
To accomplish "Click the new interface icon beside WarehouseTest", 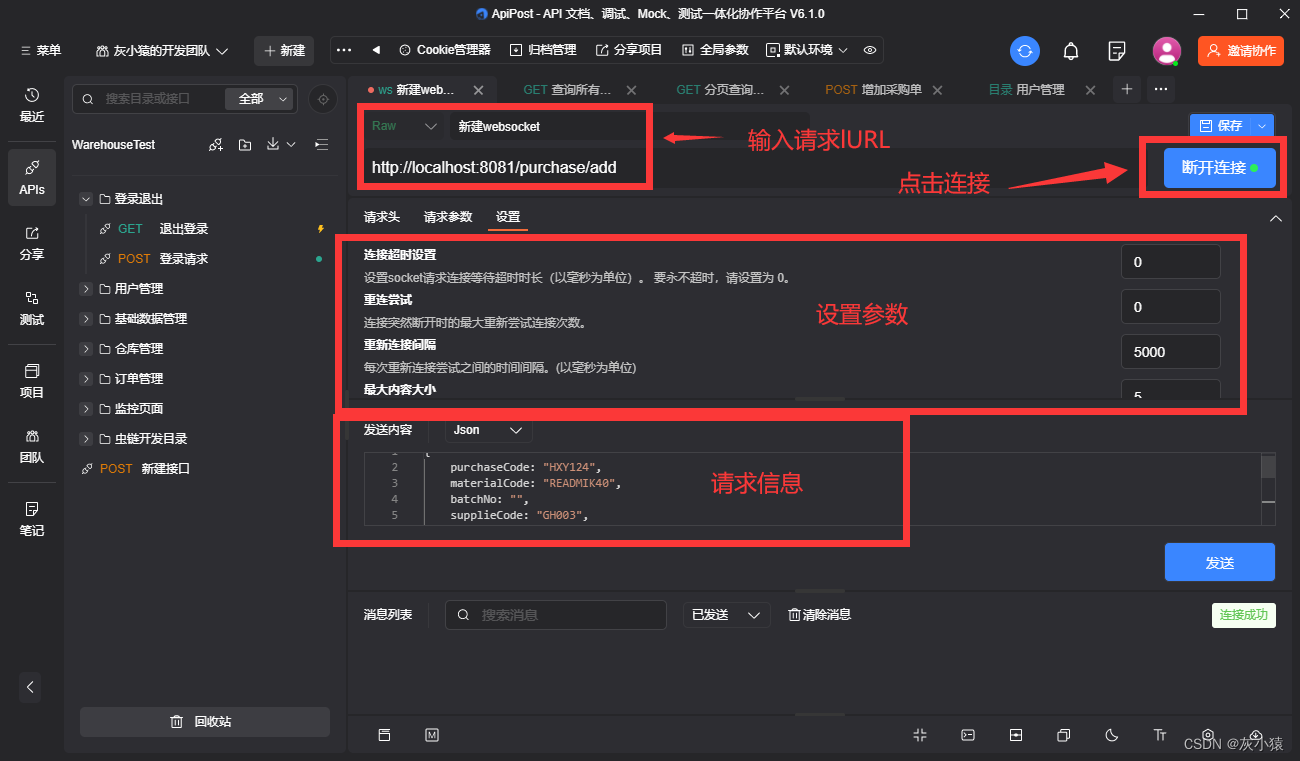I will [216, 145].
